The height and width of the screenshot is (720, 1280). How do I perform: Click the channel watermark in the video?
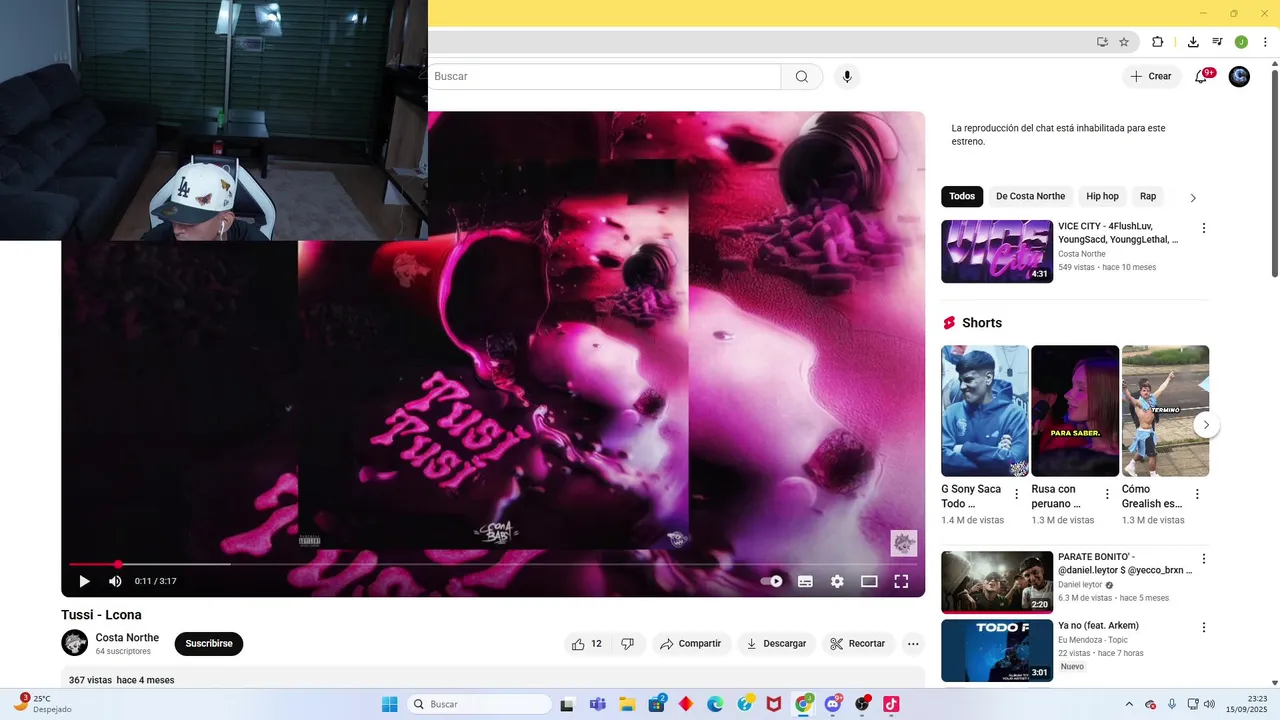pyautogui.click(x=904, y=543)
